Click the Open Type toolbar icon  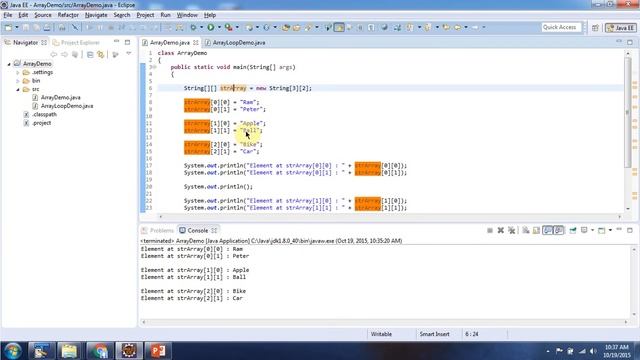pos(286,27)
